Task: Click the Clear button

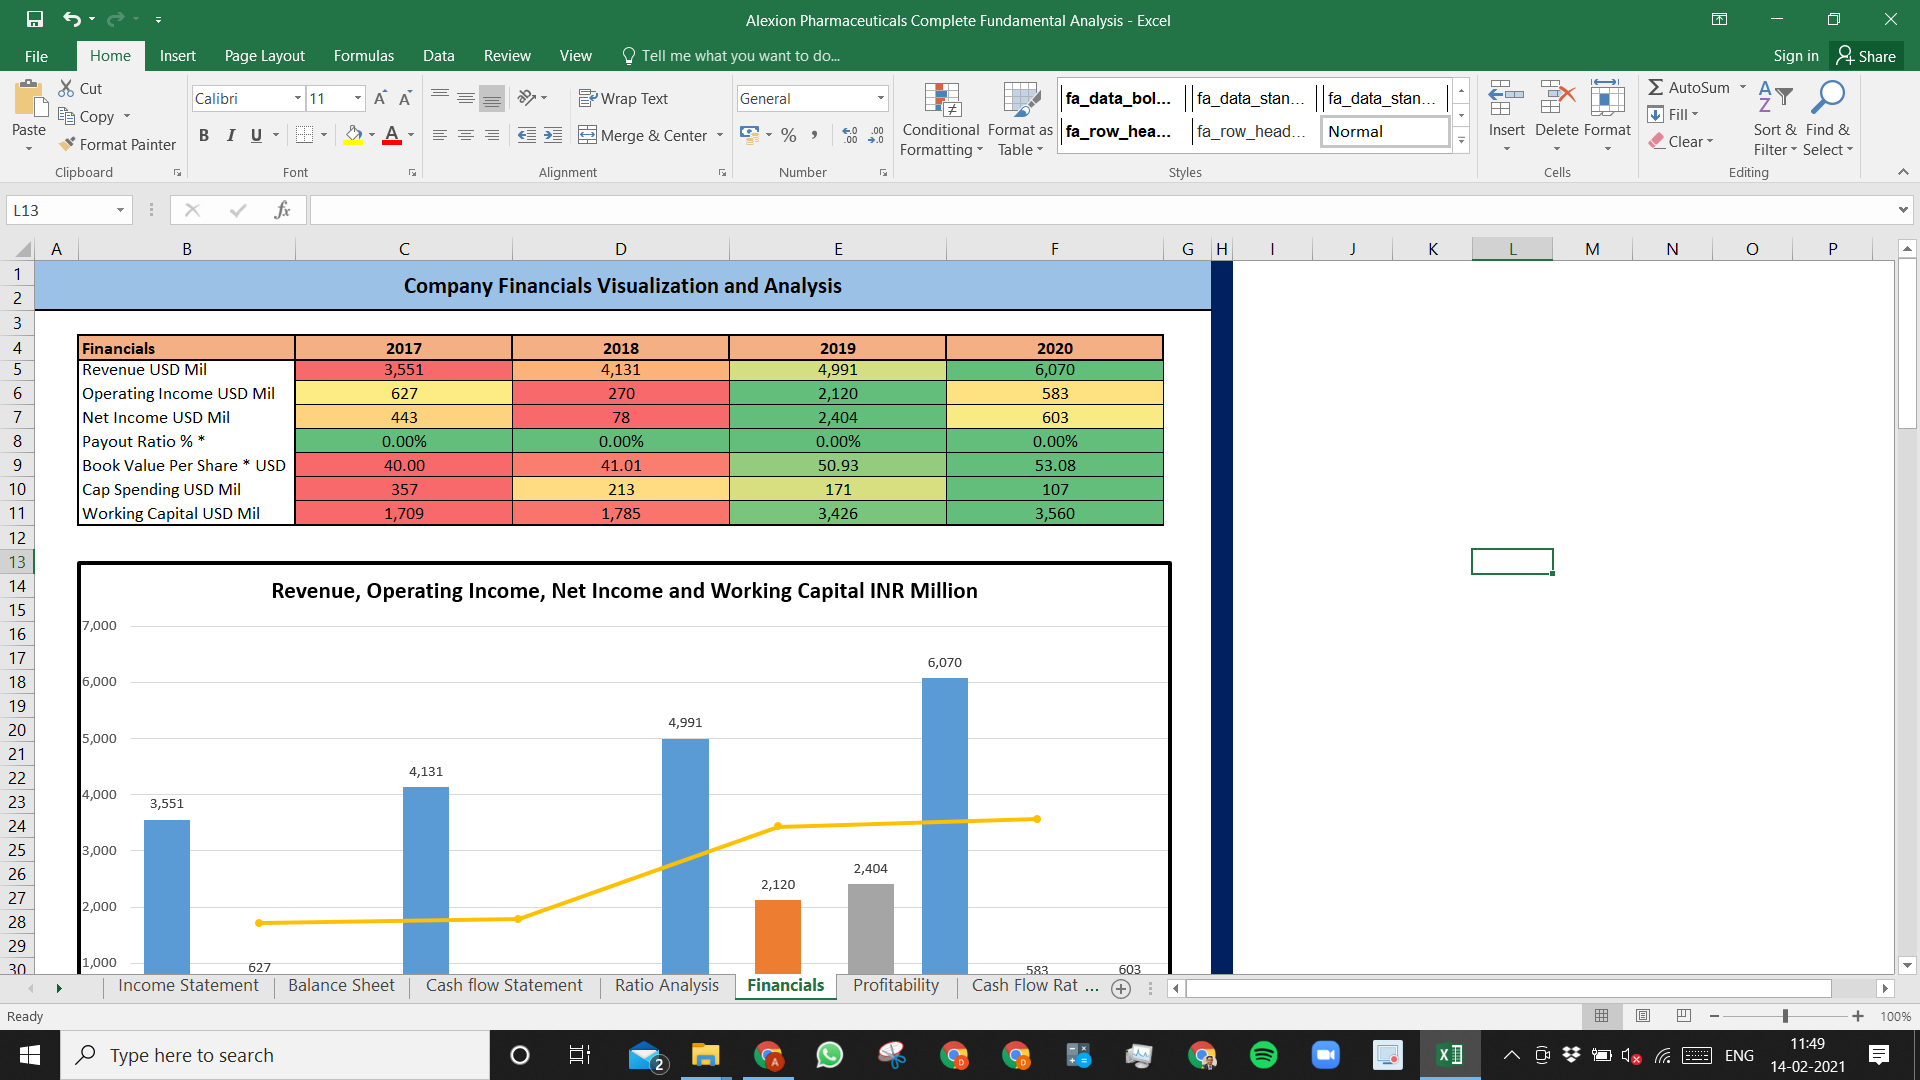Action: [1682, 141]
